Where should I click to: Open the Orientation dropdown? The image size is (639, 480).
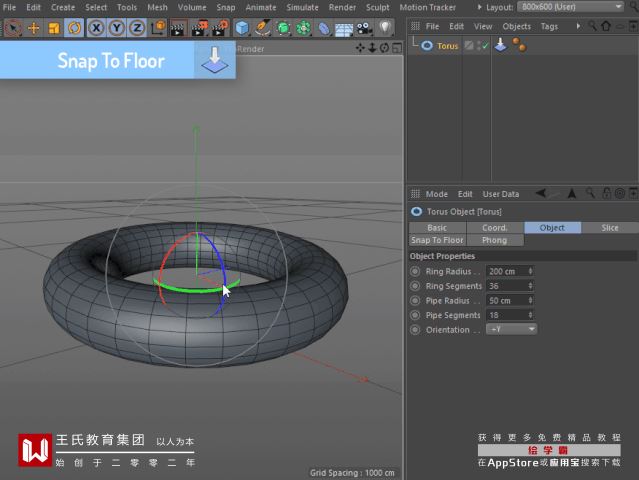pos(511,329)
